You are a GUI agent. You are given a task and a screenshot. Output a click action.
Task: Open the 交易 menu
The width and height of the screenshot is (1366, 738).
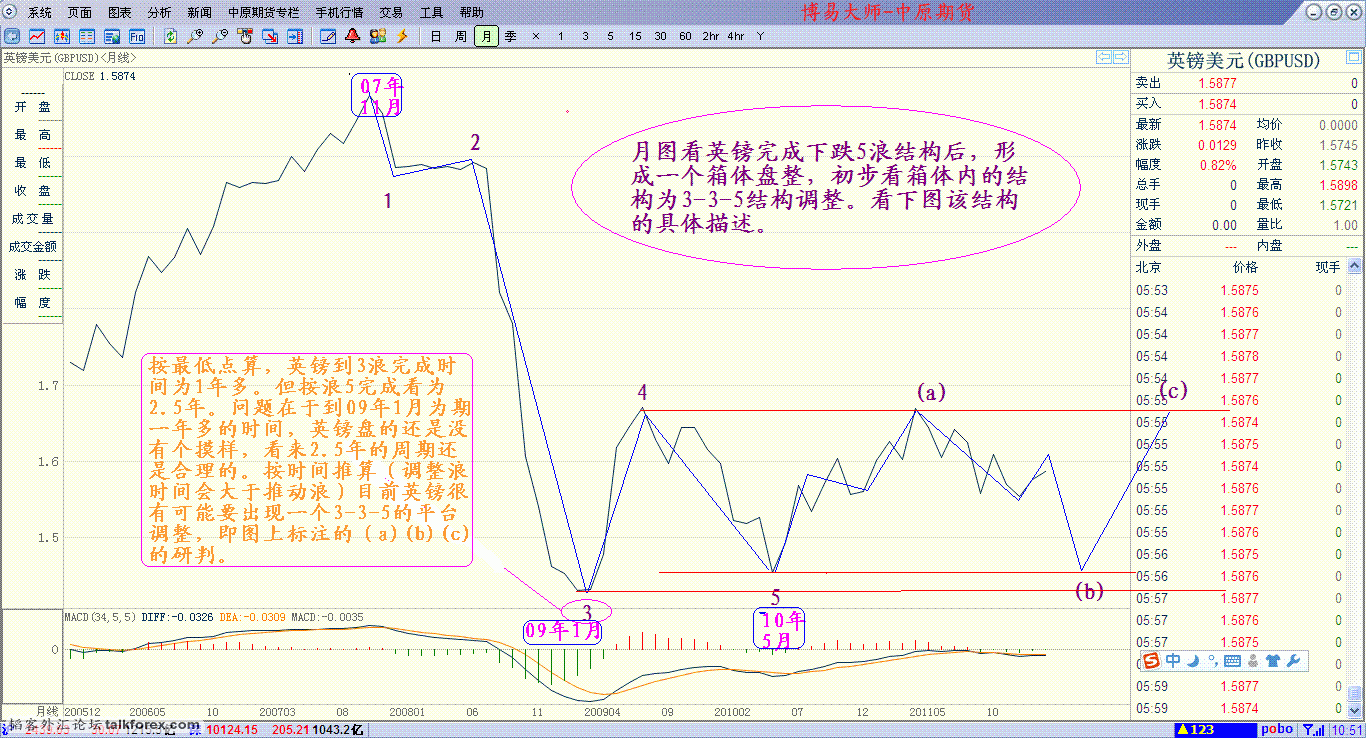(x=391, y=13)
